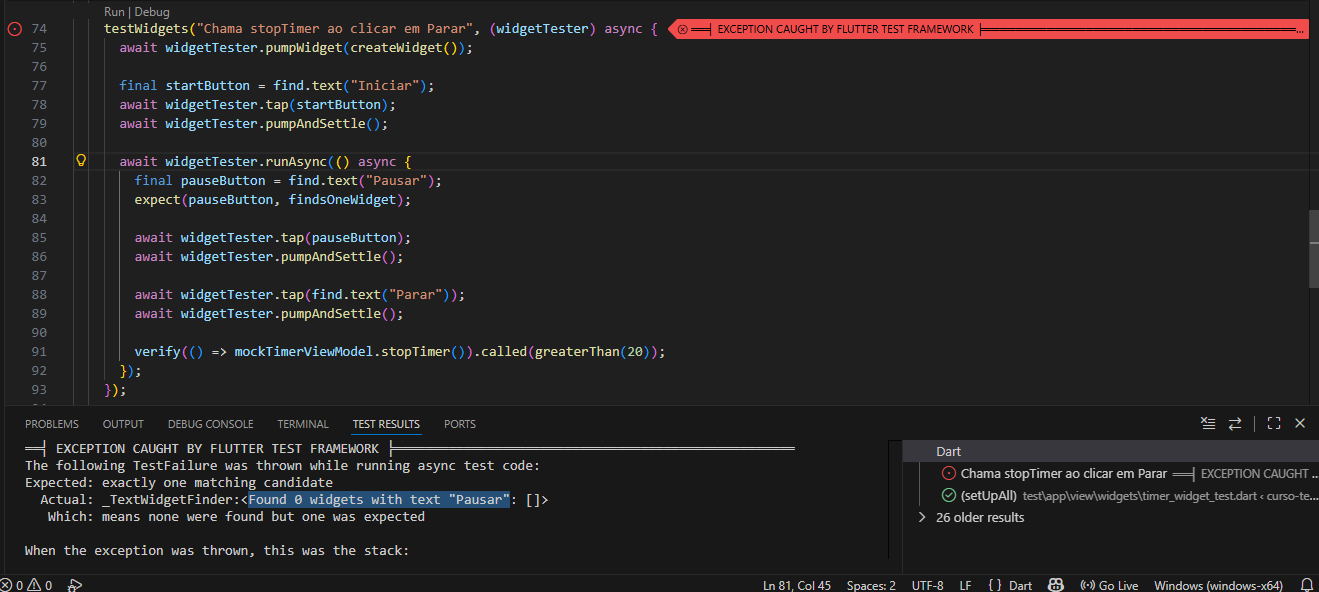Click the errors and warnings count in the status bar
Screen dimensions: 1319x592
[27, 585]
